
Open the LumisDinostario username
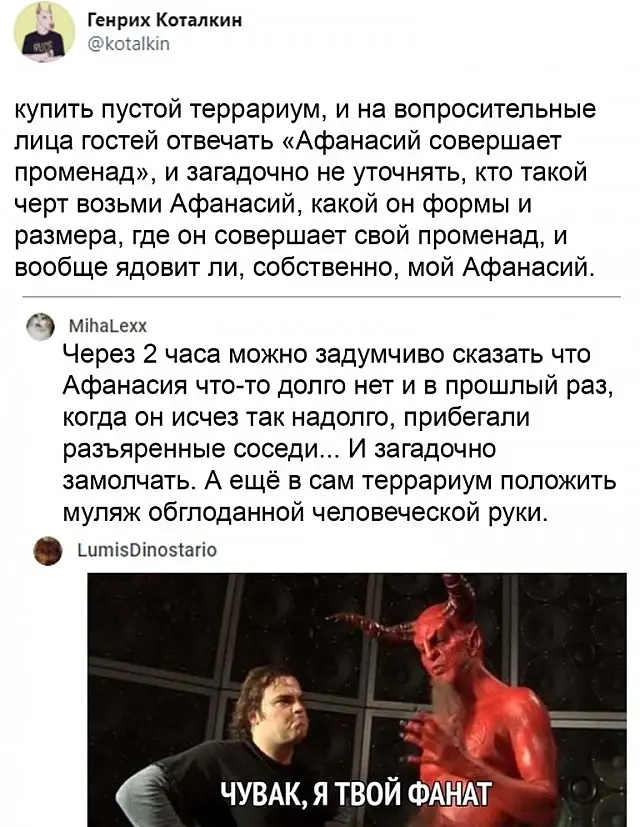pos(147,550)
